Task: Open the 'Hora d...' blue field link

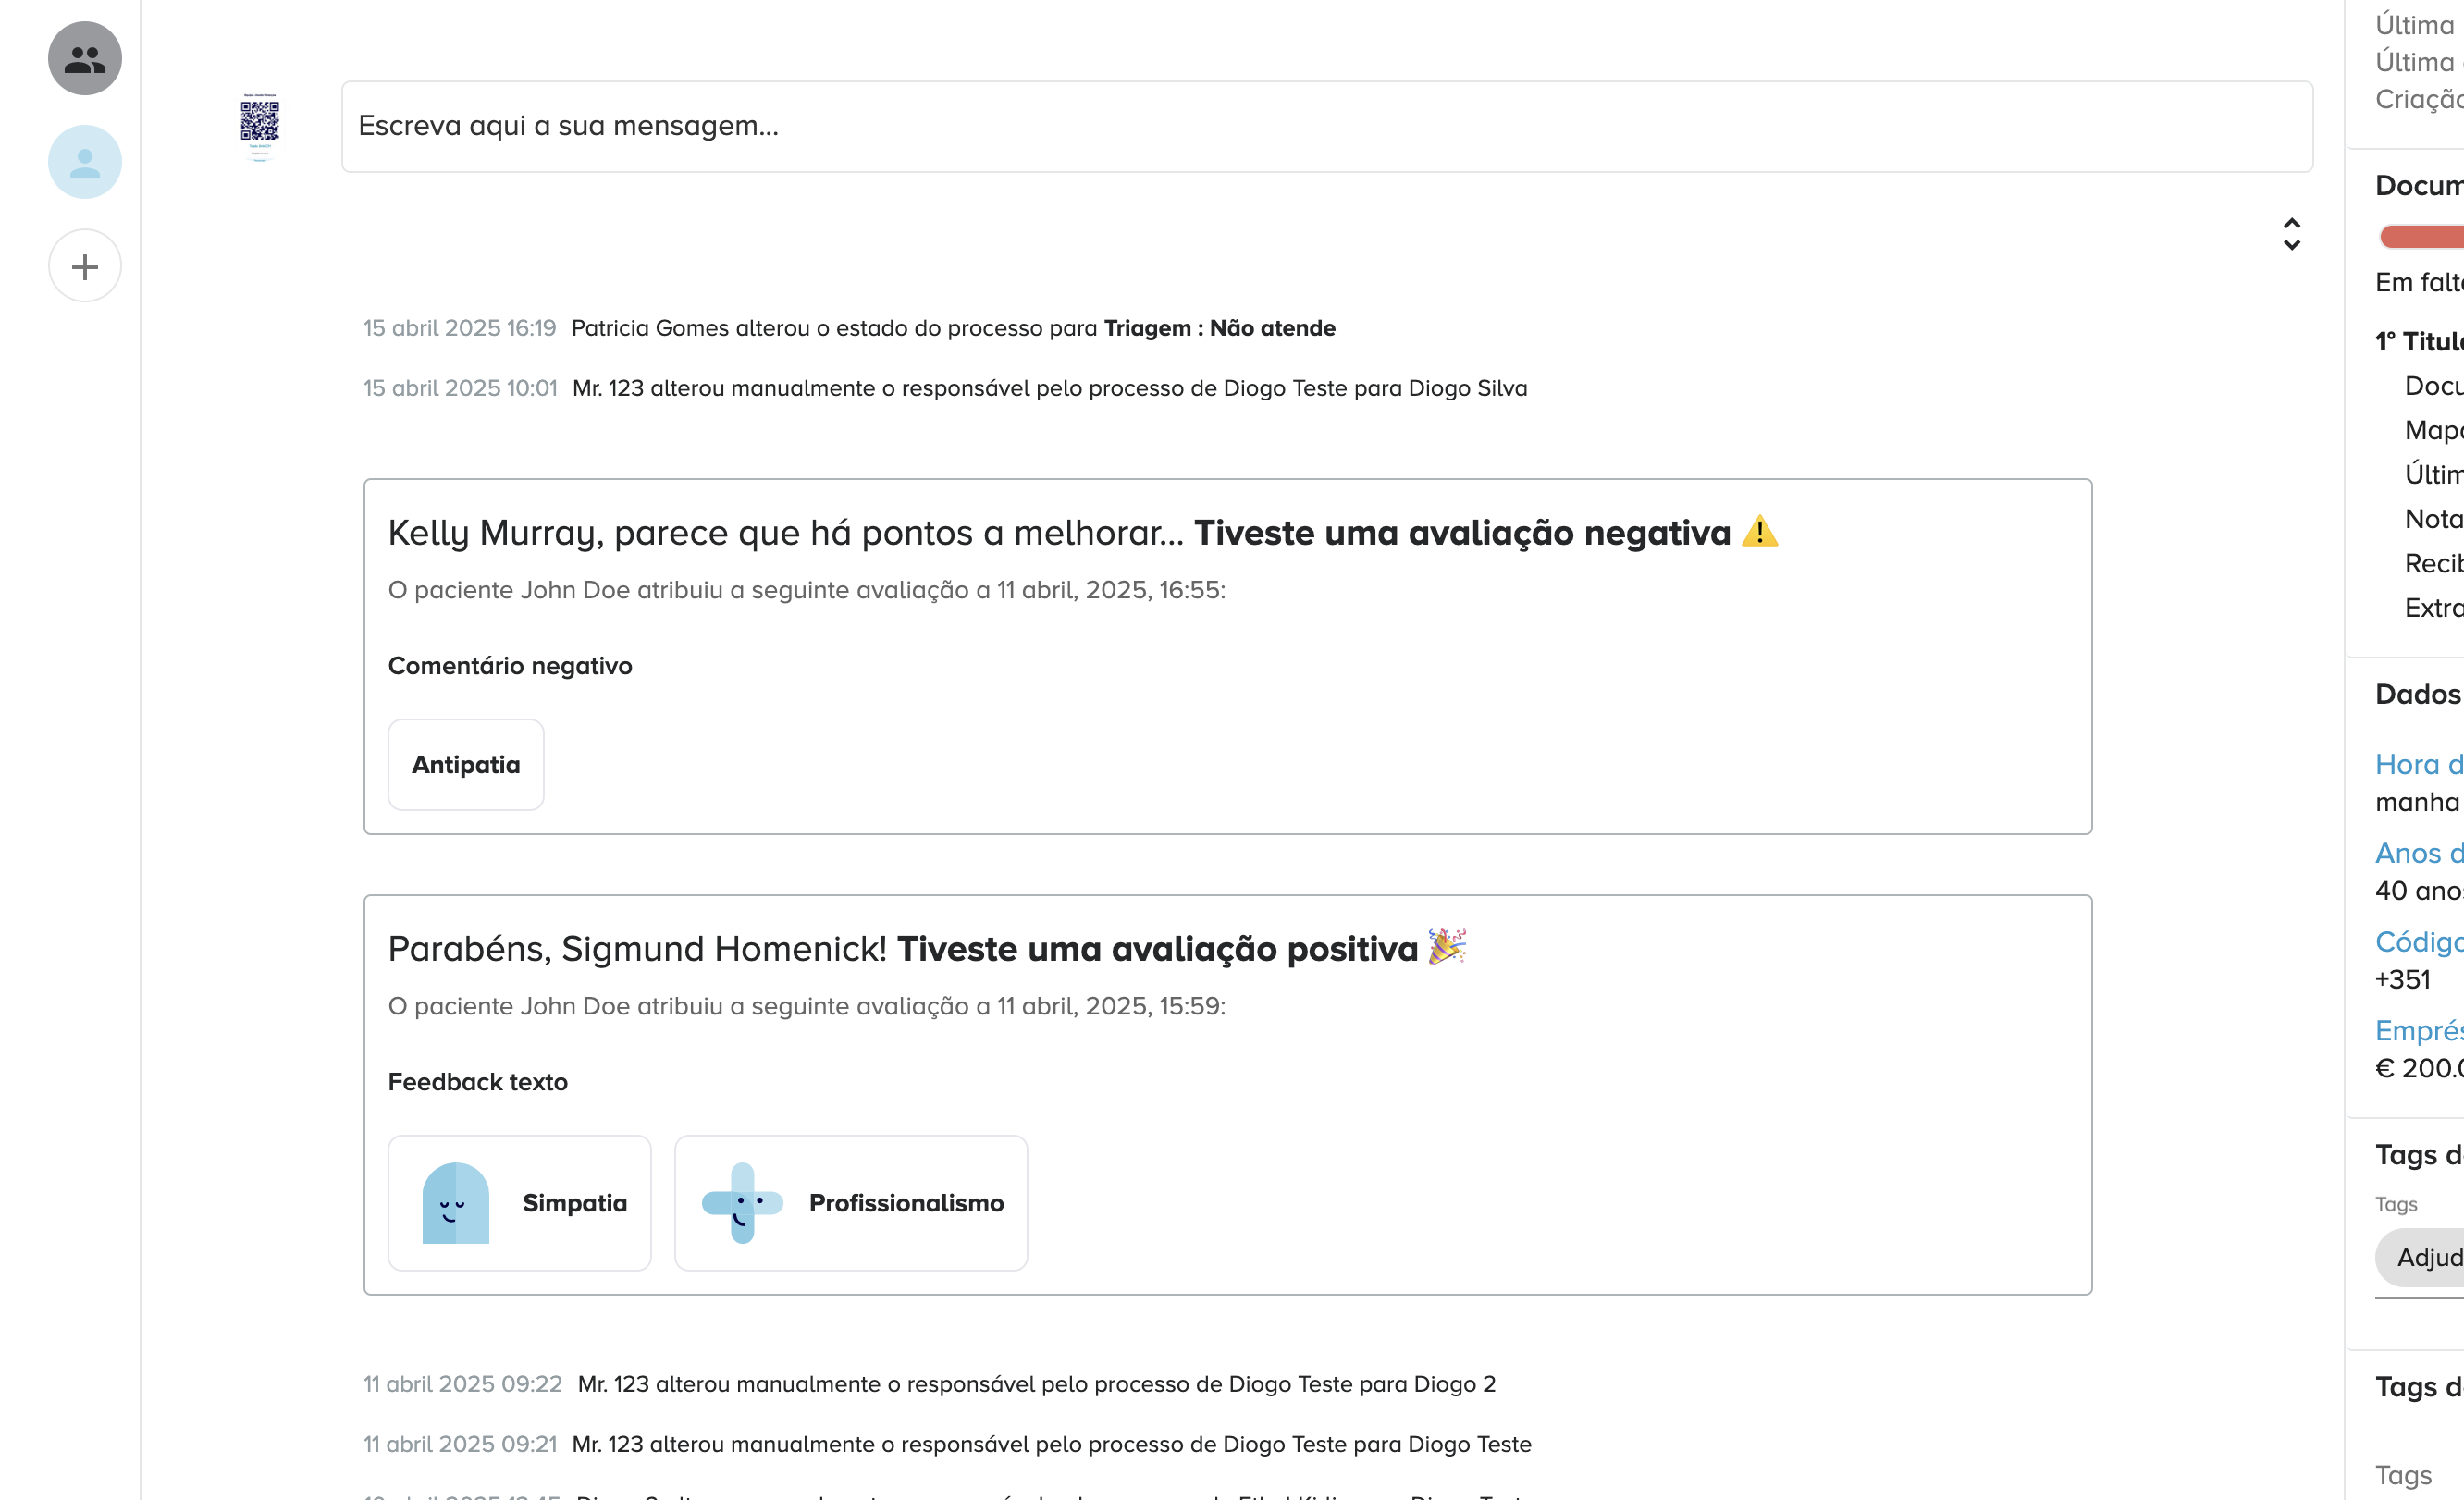Action: (2419, 765)
